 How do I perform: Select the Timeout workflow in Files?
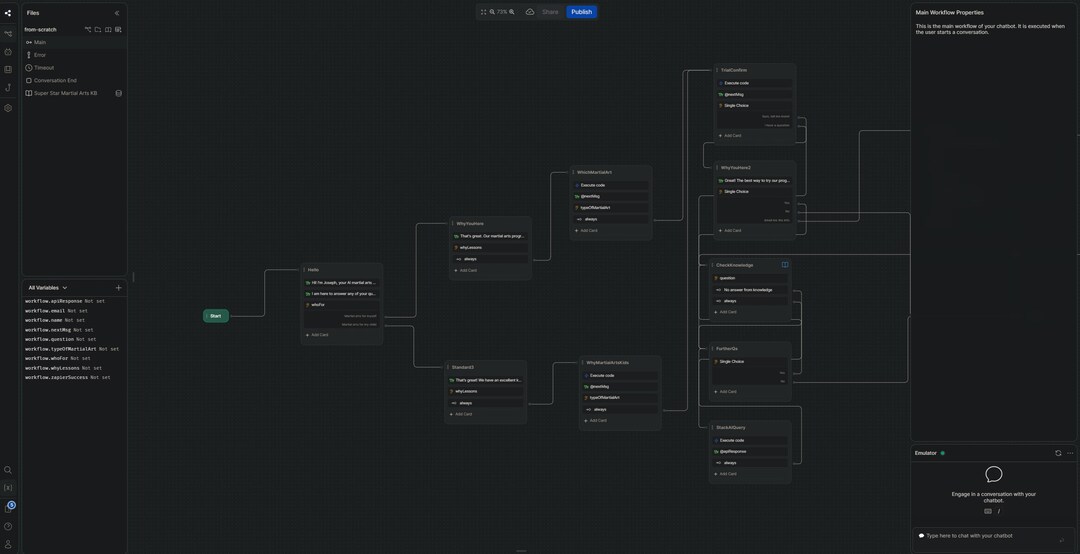point(74,68)
